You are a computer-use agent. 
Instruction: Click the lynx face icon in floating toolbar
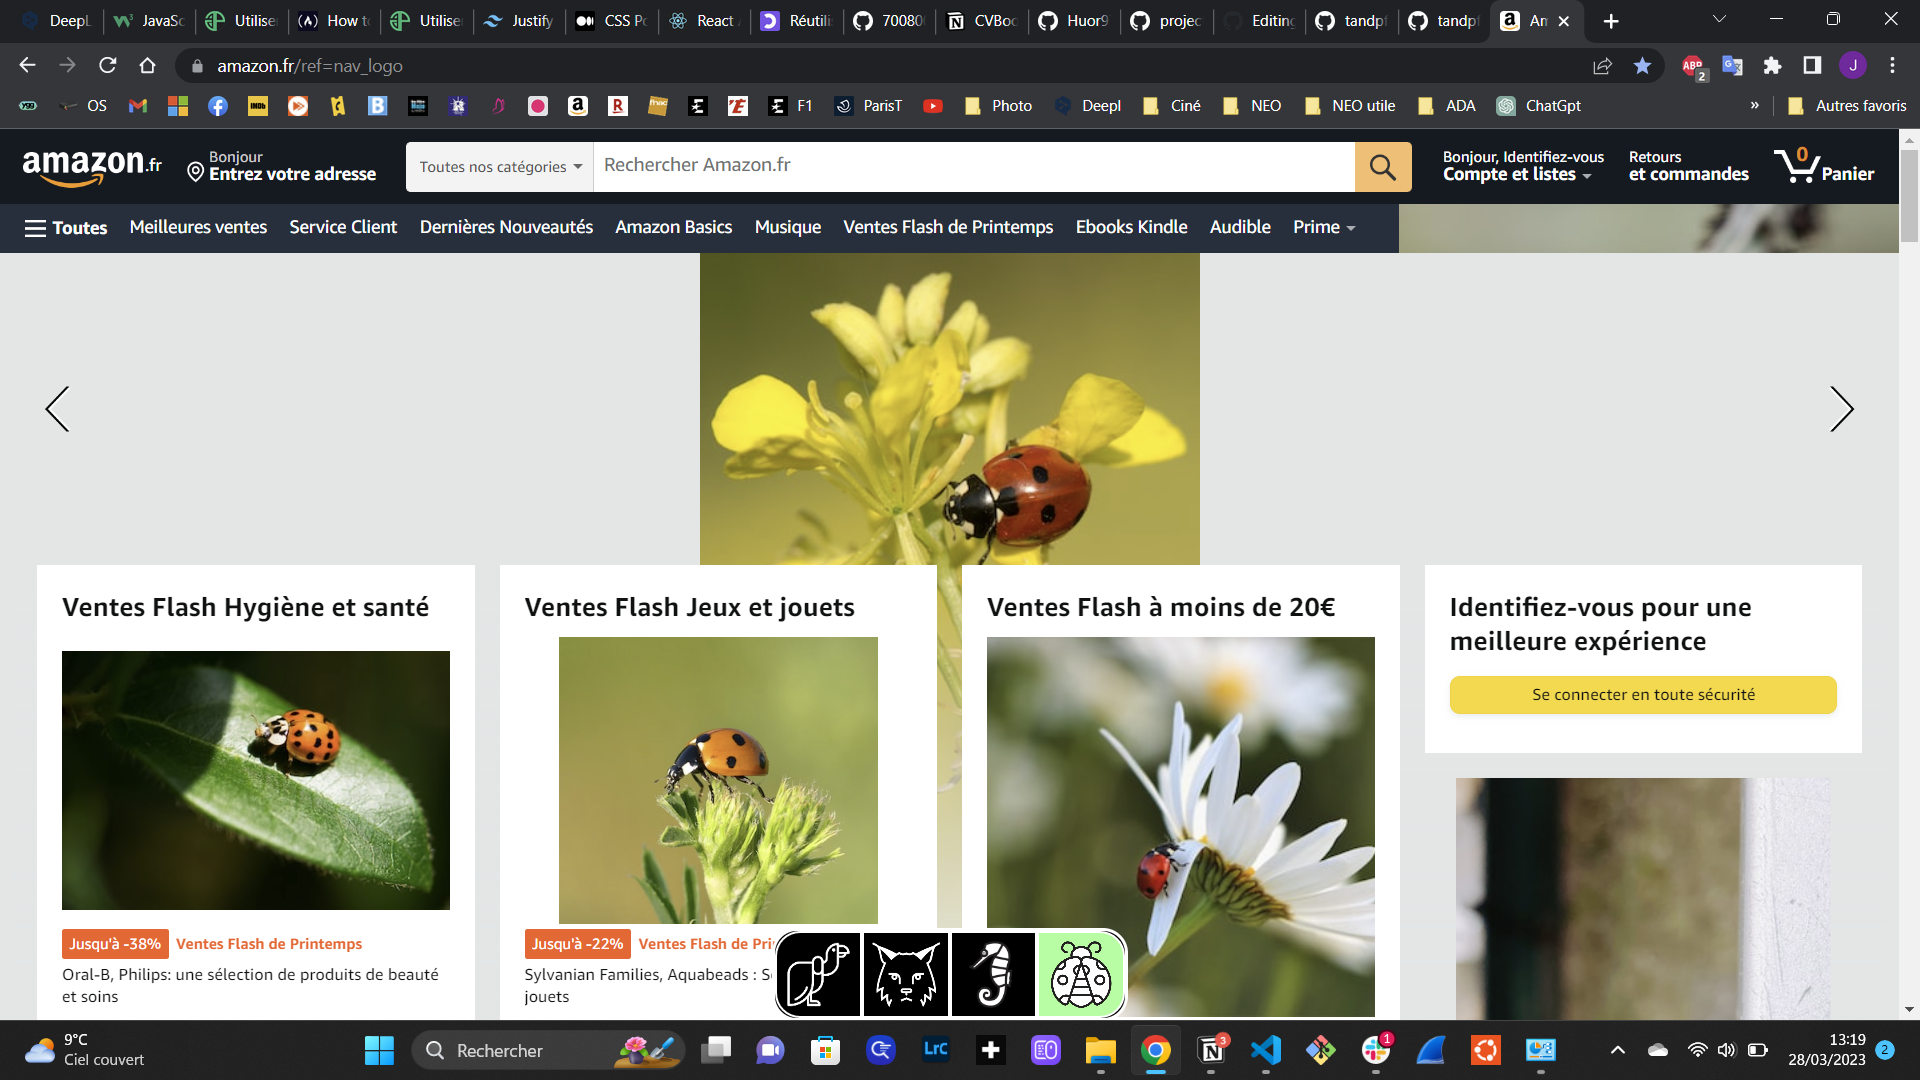(905, 975)
